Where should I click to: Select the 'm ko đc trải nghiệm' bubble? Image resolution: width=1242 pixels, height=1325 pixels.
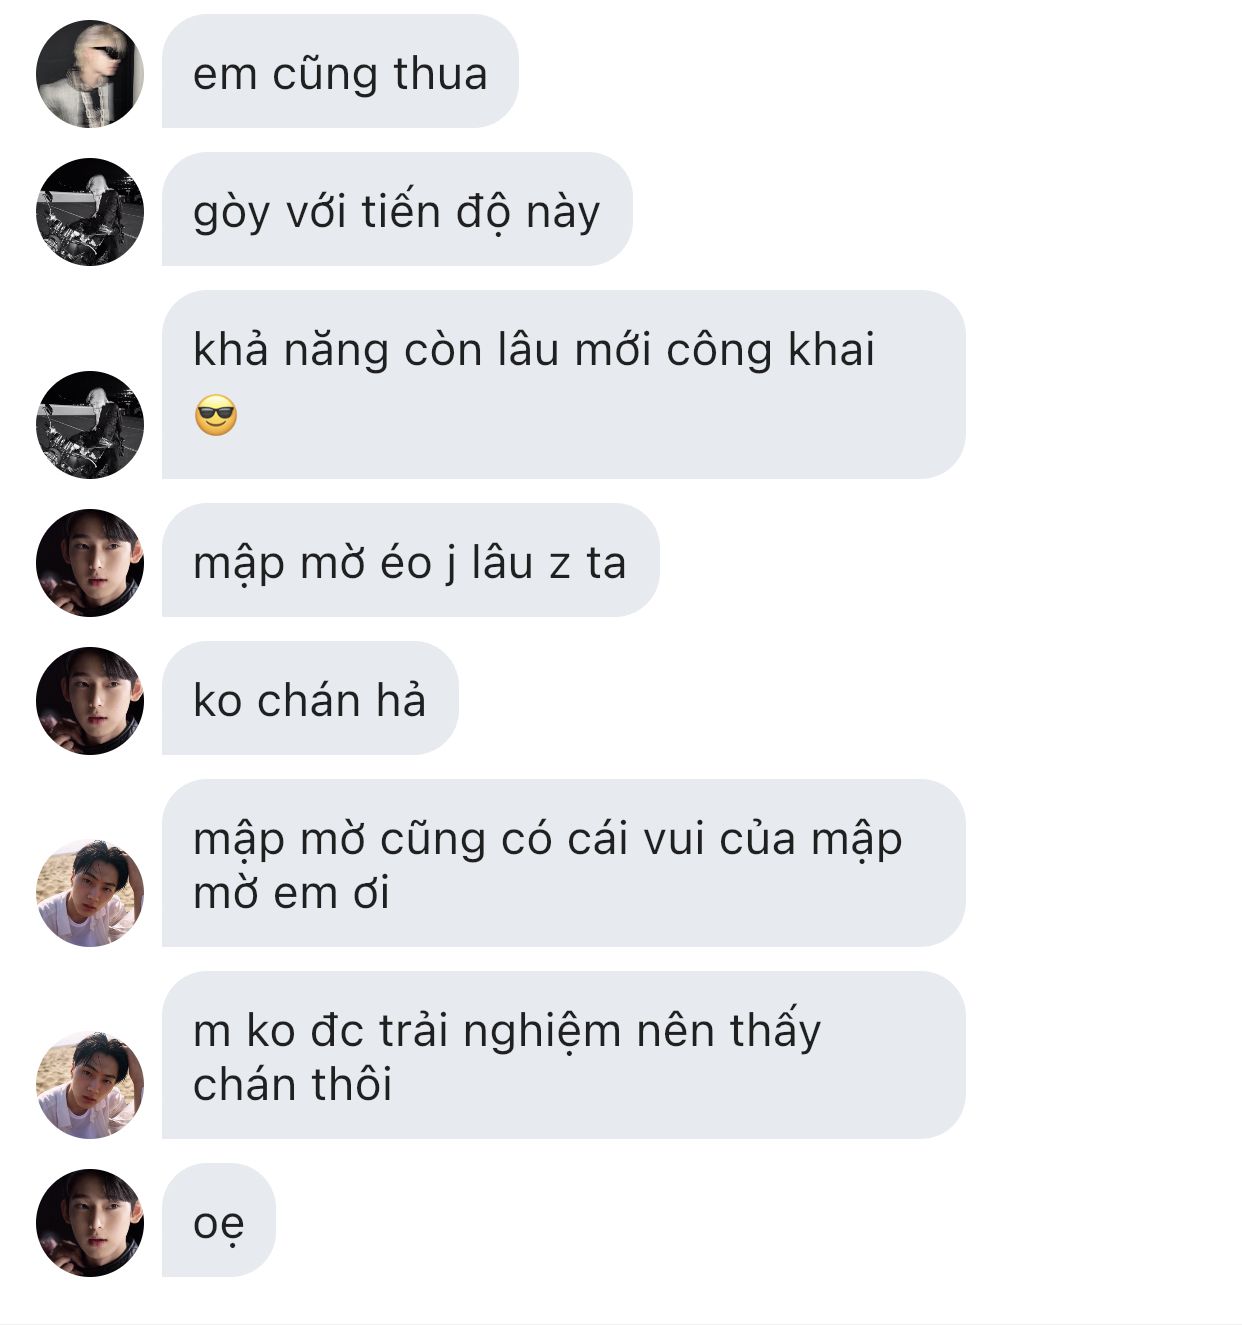tap(563, 1055)
